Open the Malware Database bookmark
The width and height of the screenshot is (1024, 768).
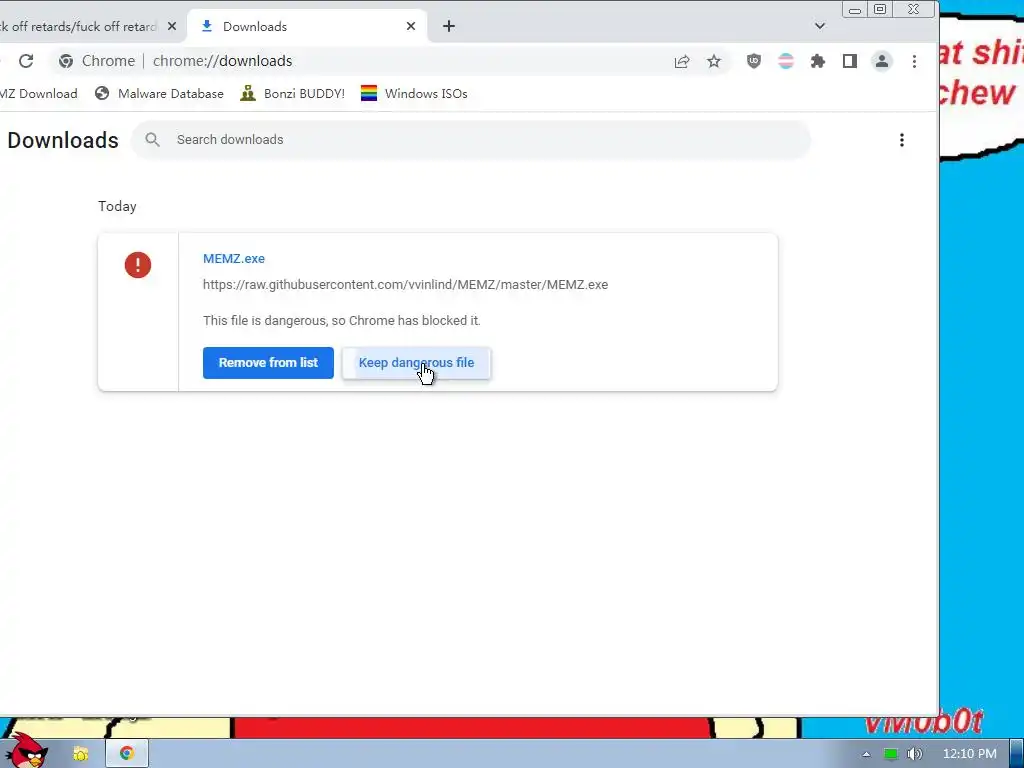point(159,93)
